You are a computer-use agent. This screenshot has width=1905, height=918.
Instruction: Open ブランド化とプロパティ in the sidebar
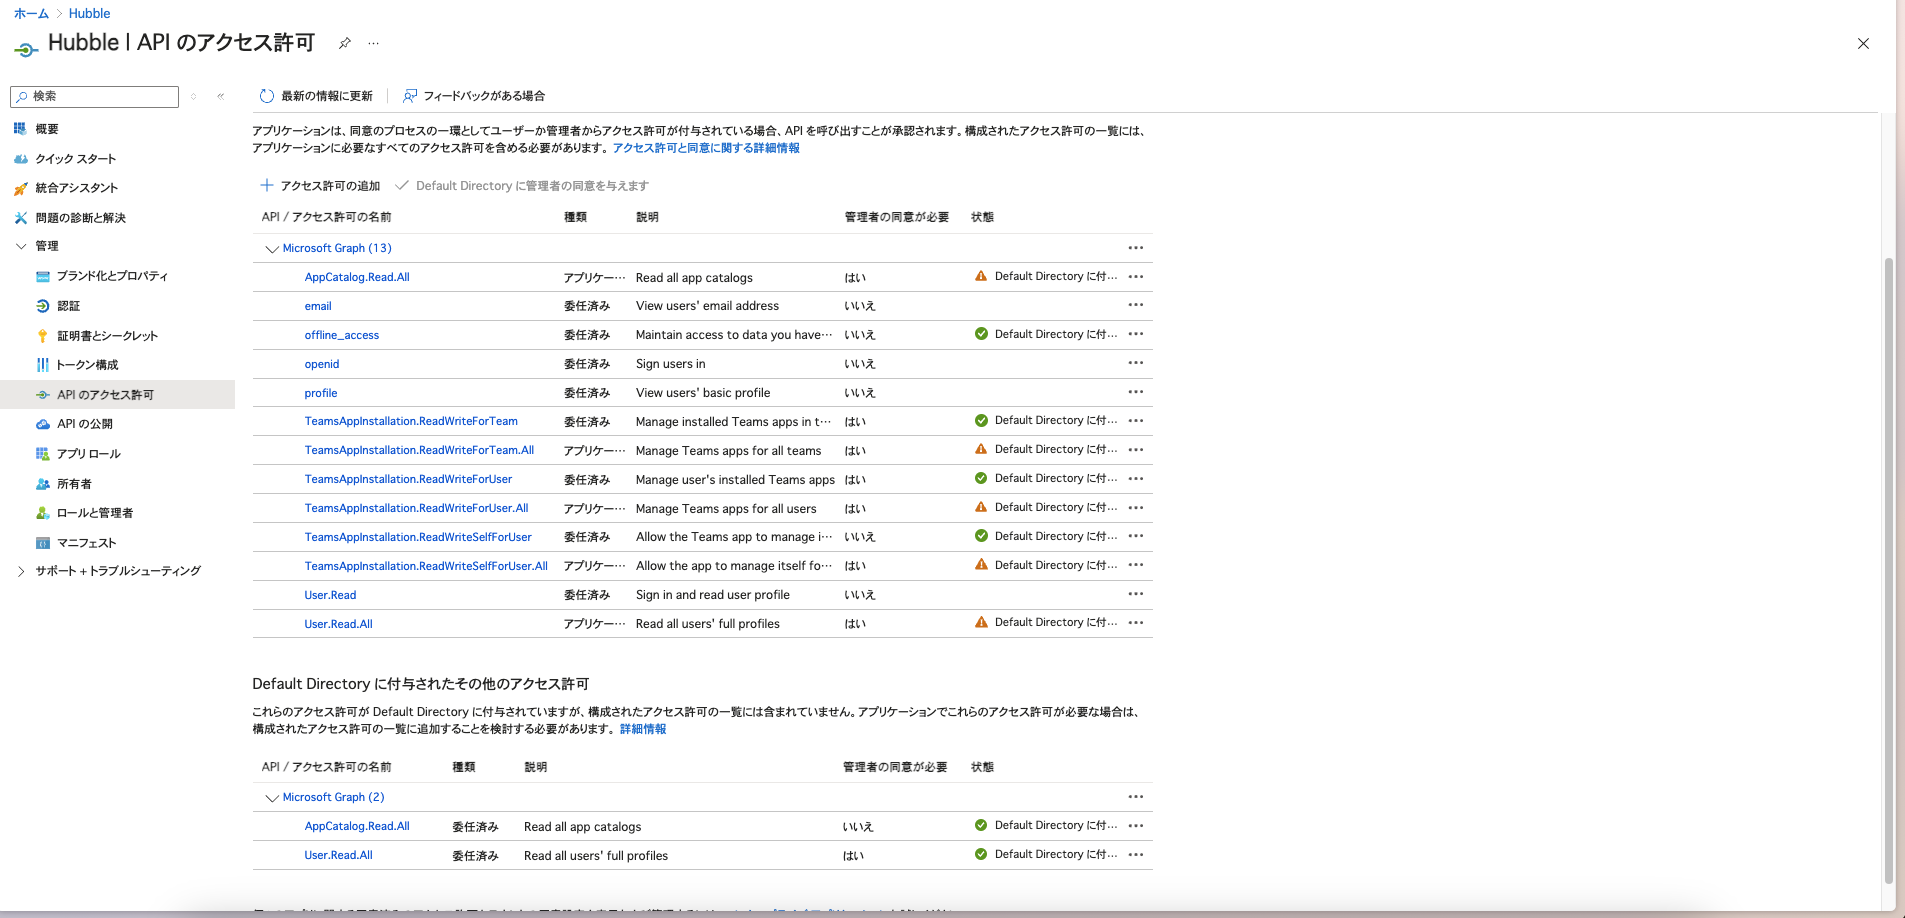[x=112, y=276]
